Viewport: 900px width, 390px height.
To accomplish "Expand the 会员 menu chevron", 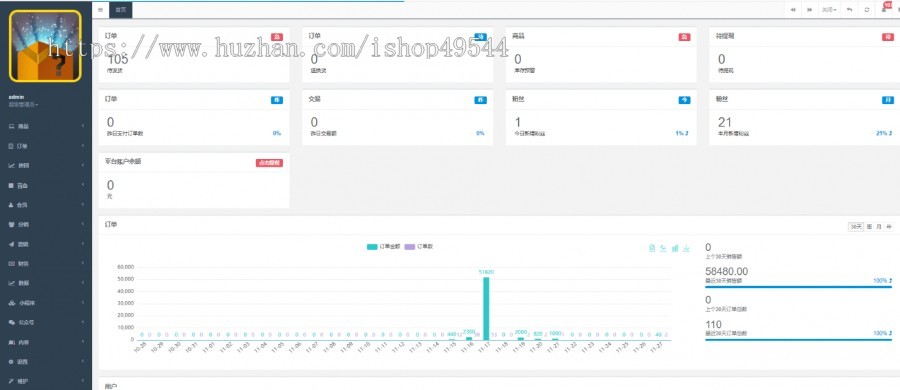I will click(x=83, y=205).
